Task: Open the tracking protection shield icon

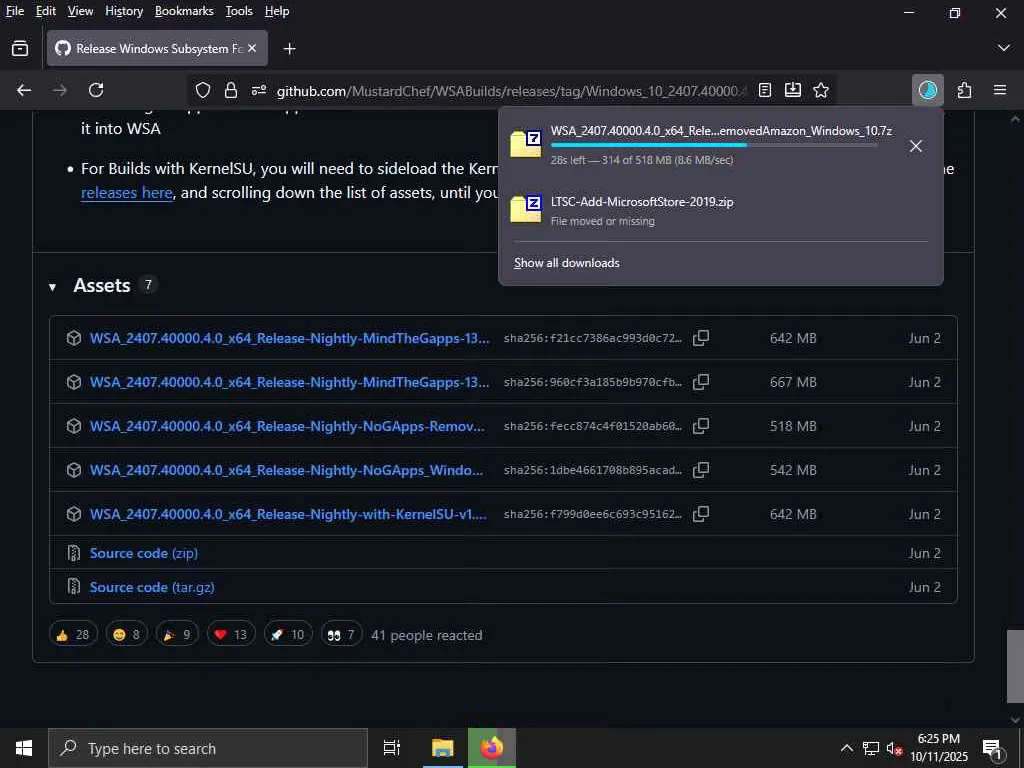Action: [203, 90]
